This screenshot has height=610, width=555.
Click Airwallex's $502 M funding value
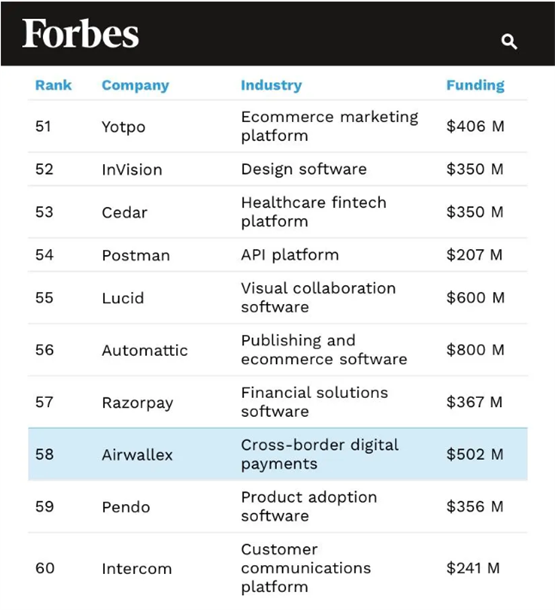coord(475,454)
